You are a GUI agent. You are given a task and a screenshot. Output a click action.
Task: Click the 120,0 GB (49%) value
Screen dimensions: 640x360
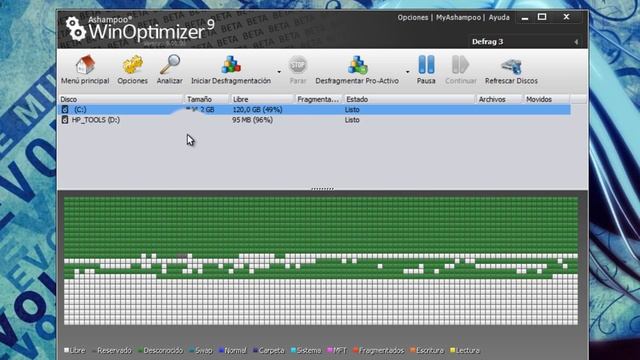257,110
